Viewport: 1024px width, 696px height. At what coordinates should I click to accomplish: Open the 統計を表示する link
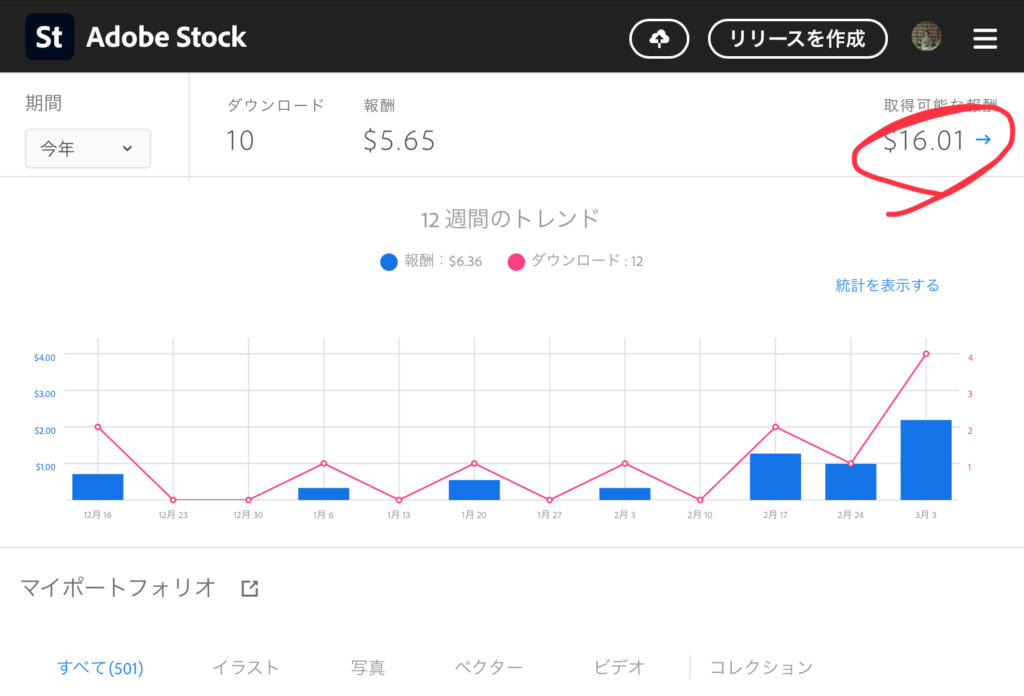(887, 285)
